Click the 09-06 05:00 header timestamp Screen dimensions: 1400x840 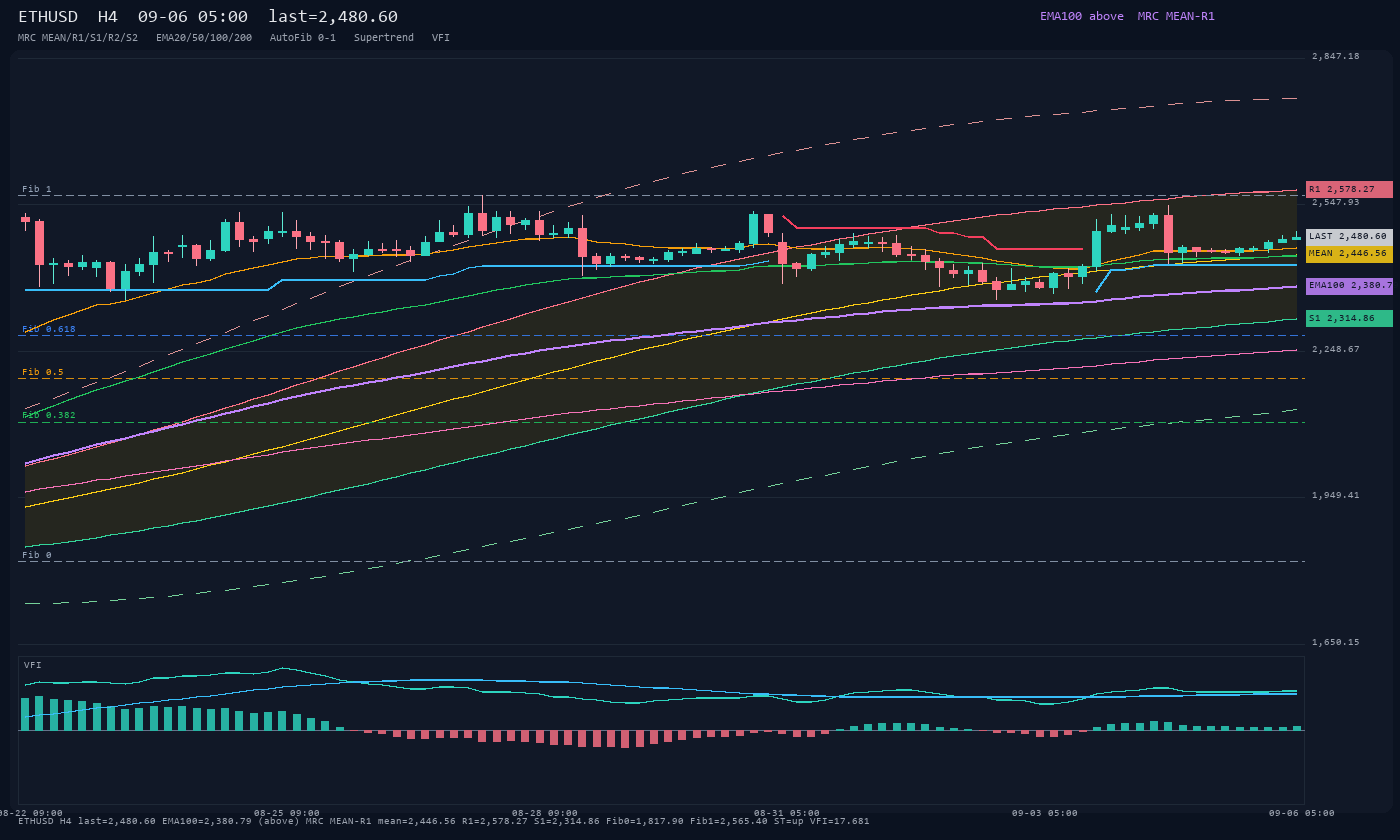coord(193,17)
